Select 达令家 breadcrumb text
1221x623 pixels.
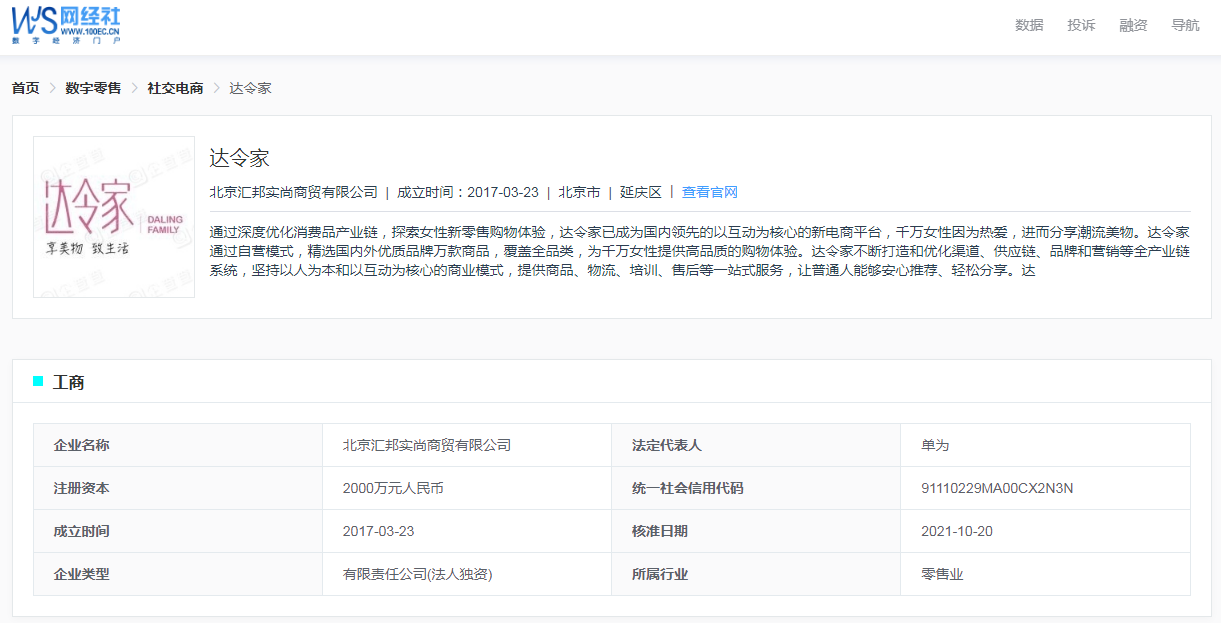pos(250,88)
